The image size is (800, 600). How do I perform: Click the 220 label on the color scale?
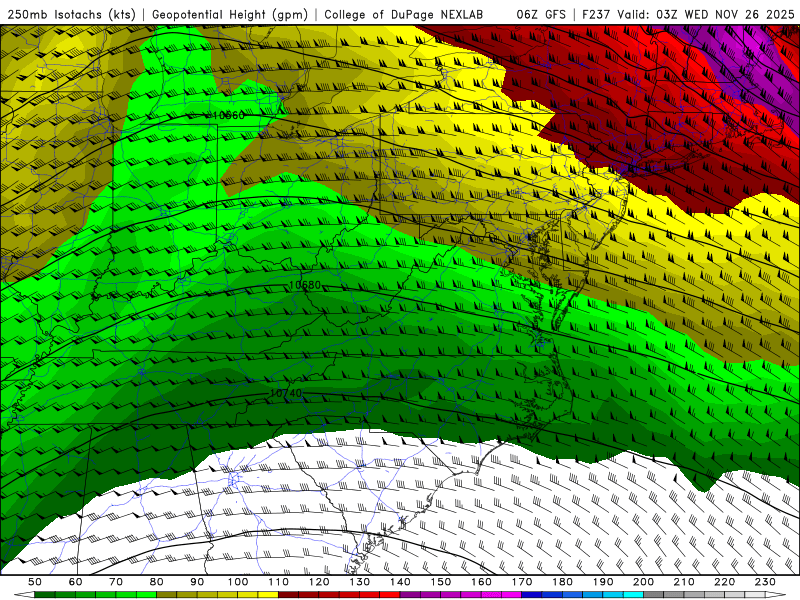click(724, 582)
